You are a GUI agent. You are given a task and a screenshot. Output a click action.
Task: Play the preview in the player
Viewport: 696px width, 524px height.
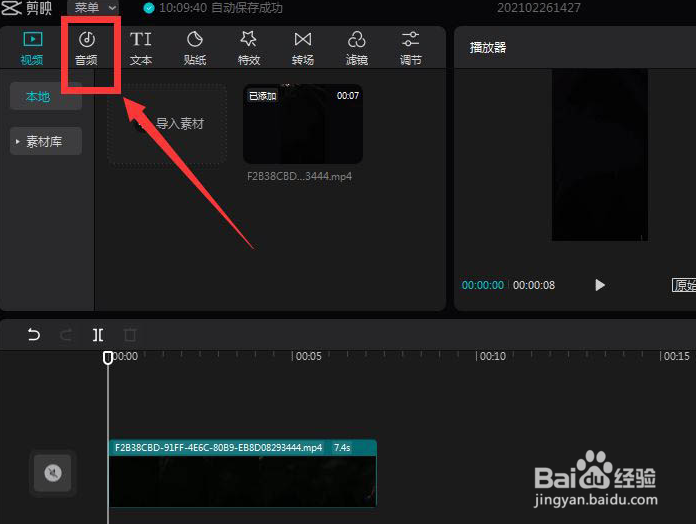pos(600,285)
